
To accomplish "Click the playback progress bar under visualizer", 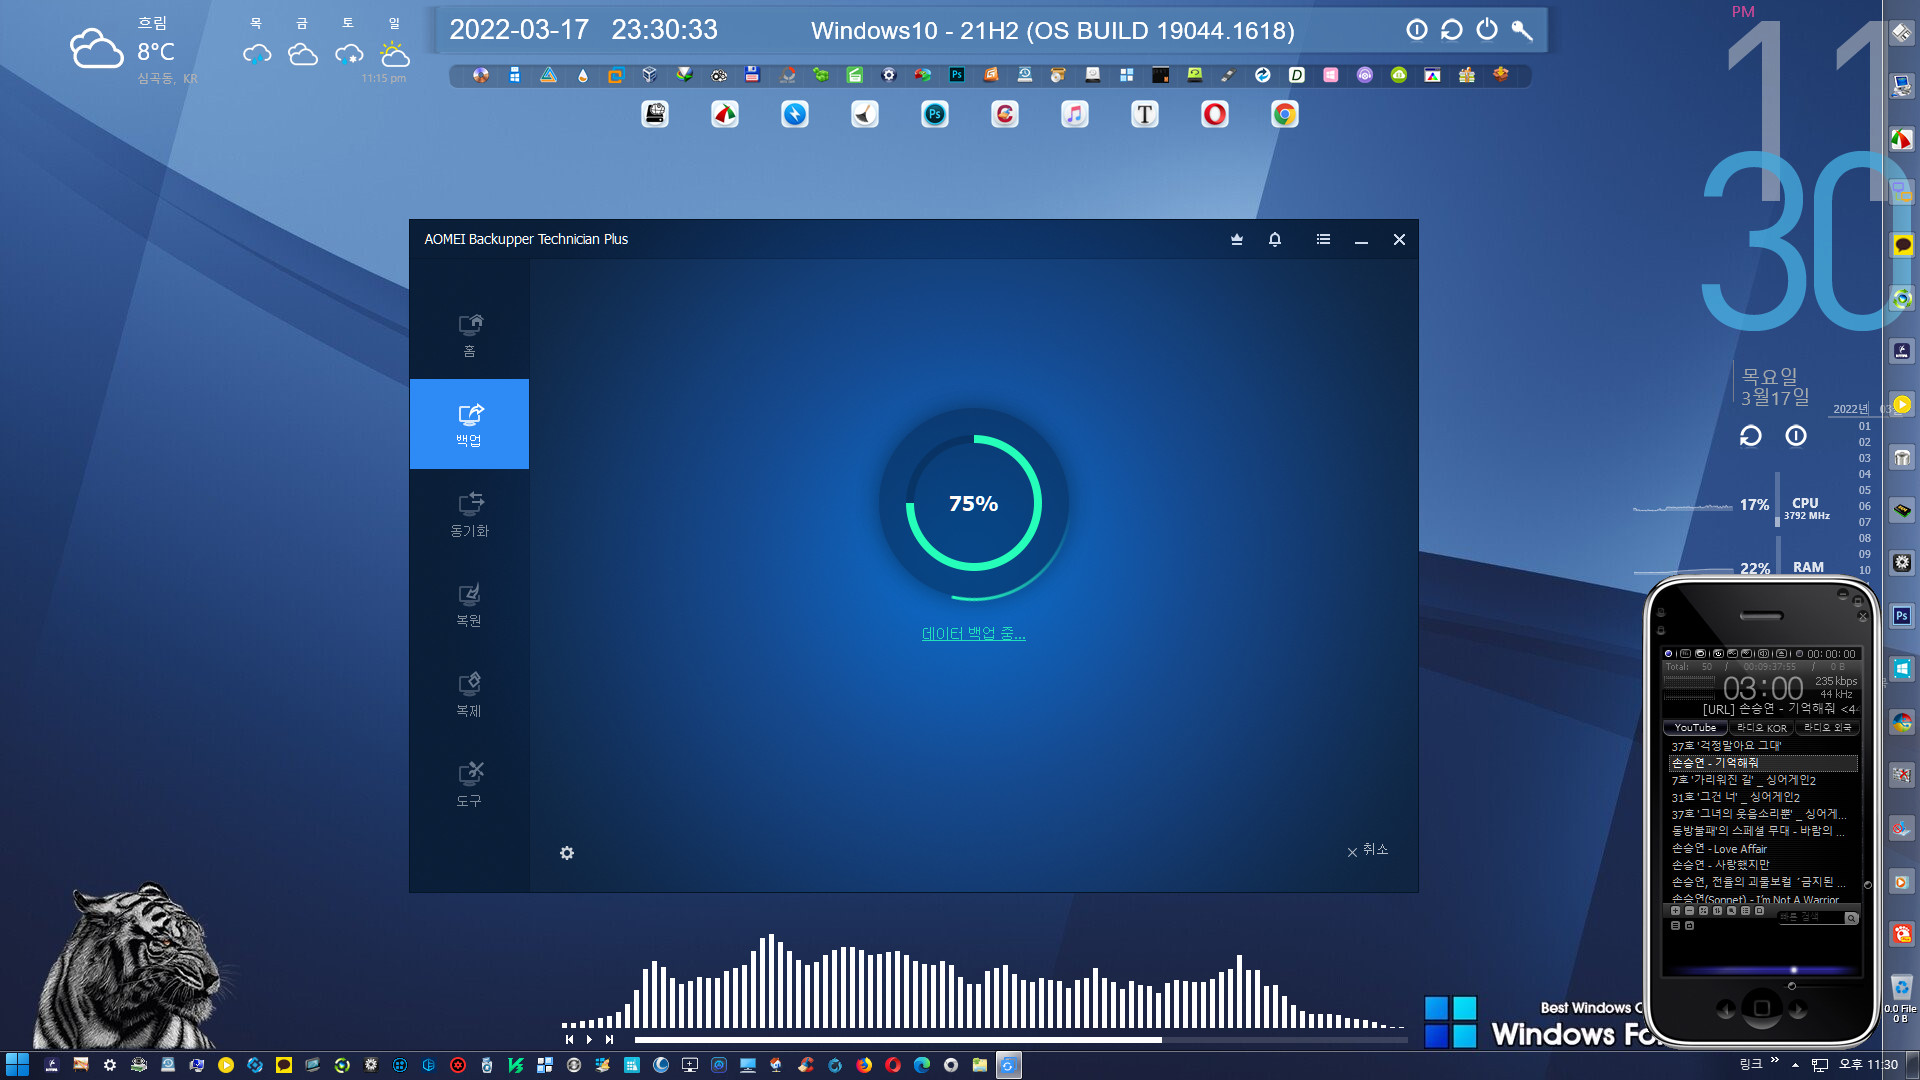I will tap(1021, 1040).
